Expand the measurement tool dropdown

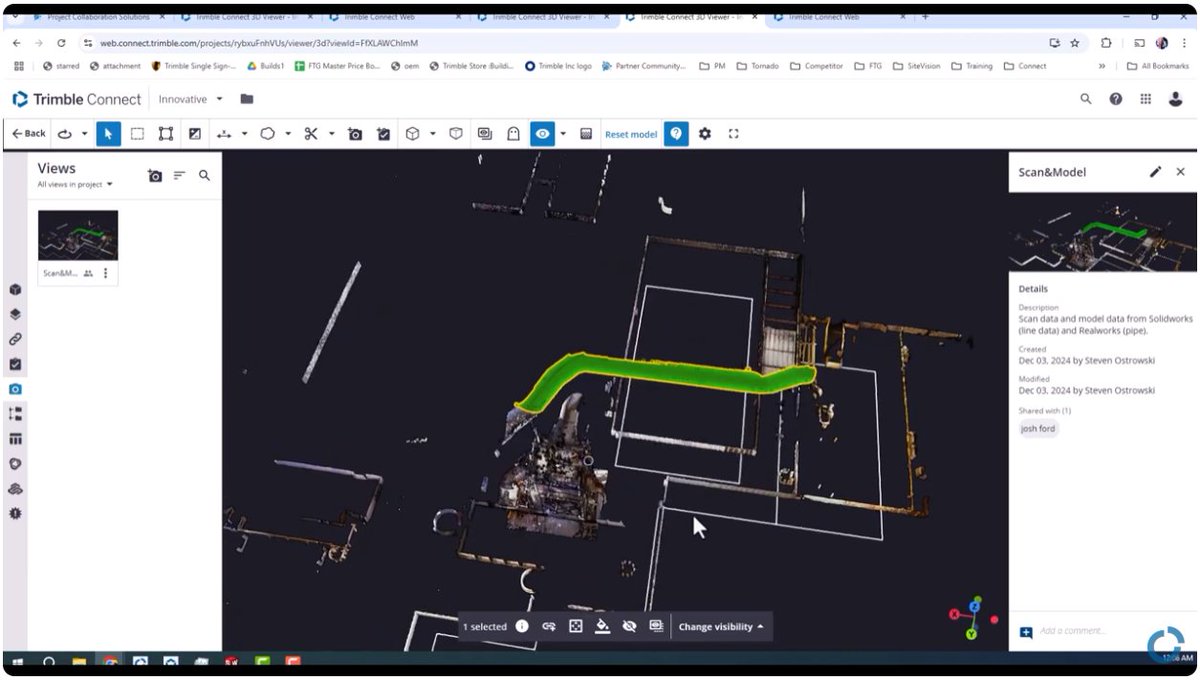point(244,134)
